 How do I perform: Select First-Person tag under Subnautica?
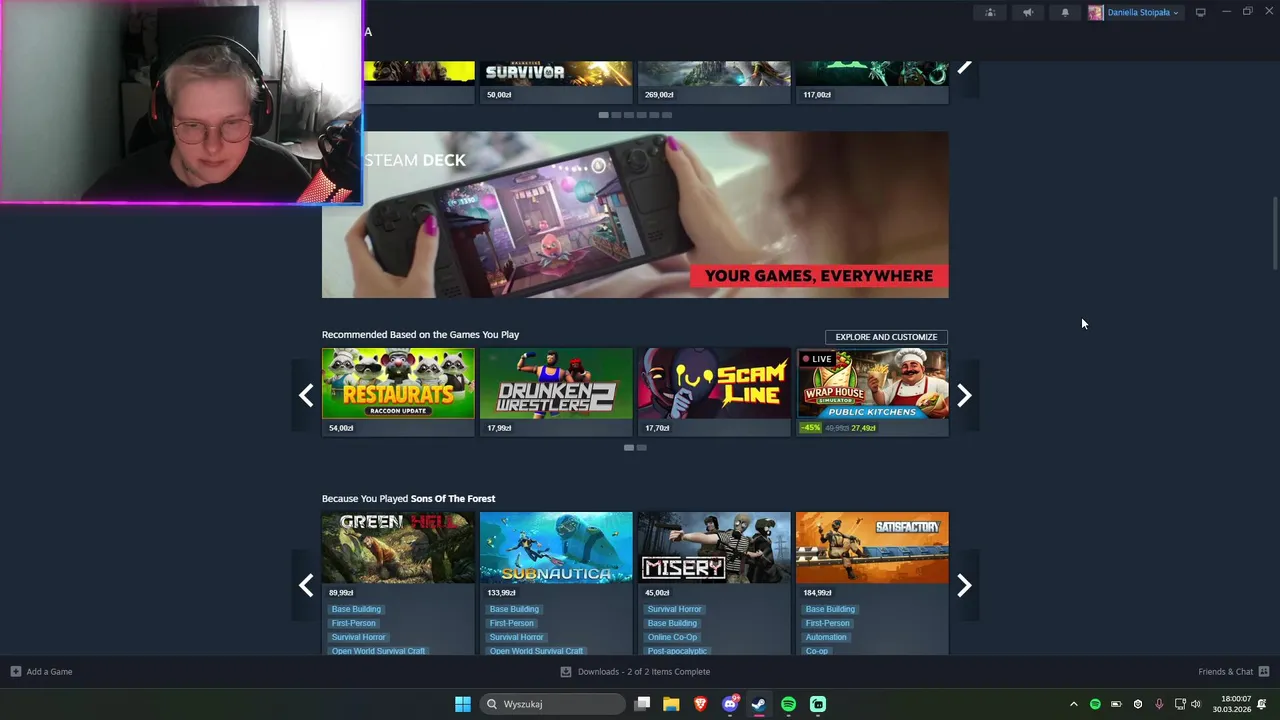pyautogui.click(x=512, y=623)
